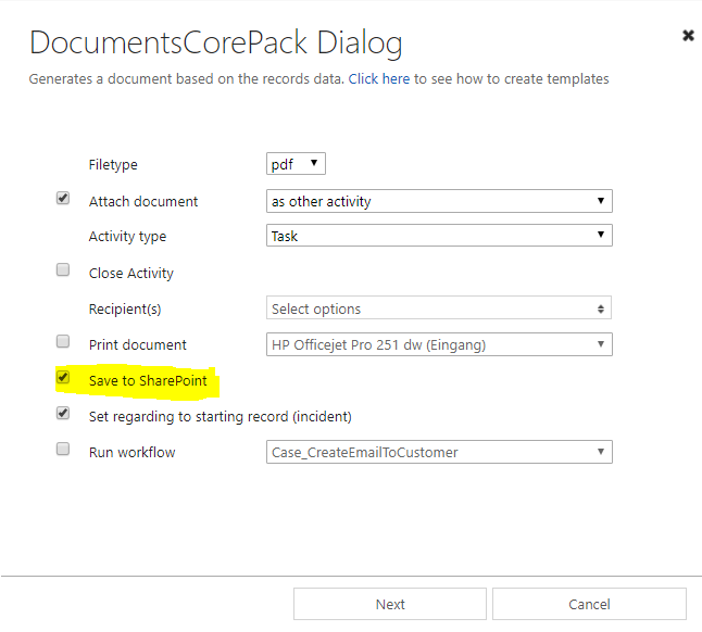702x632 pixels.
Task: Choose printer from HP Officejet dropdown
Action: click(x=439, y=344)
